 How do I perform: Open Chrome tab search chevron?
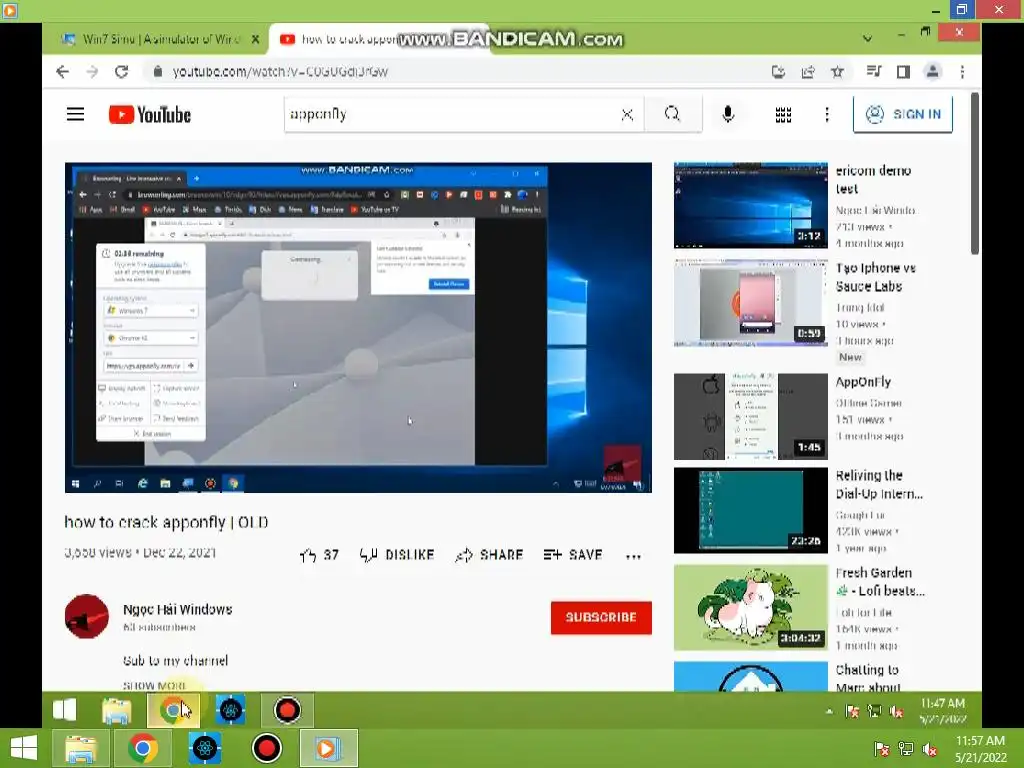[867, 39]
